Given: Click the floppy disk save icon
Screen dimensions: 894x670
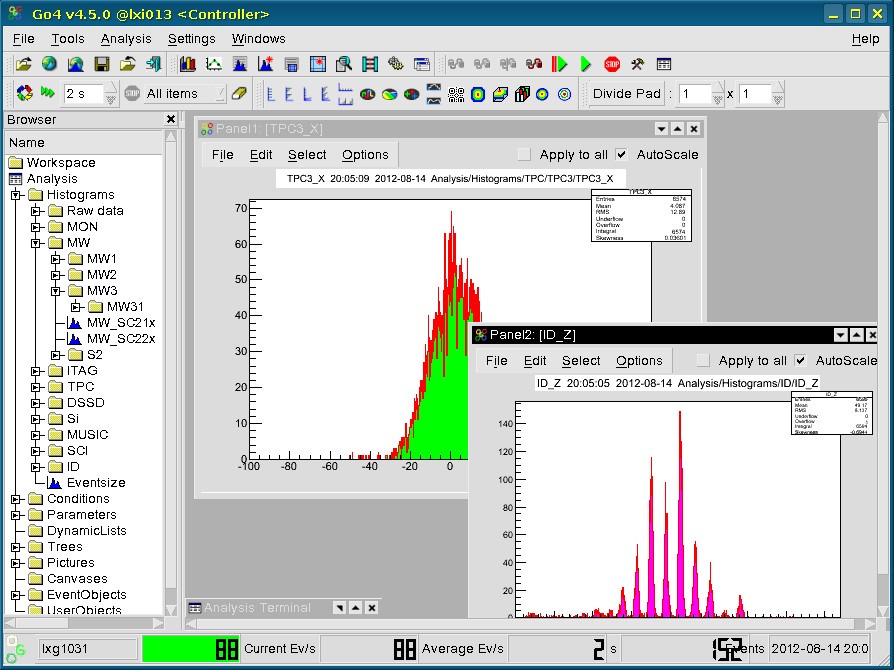Looking at the screenshot, I should tap(101, 64).
